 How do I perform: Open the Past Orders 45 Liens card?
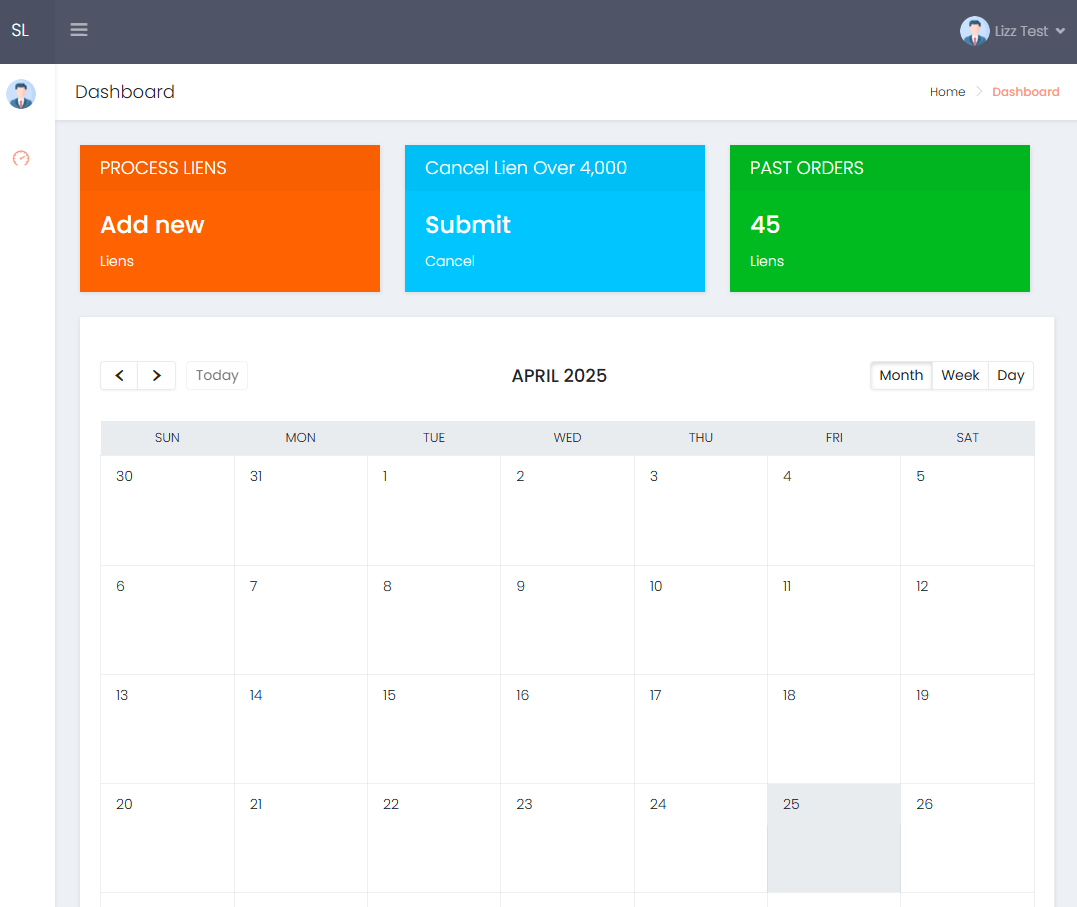point(879,219)
